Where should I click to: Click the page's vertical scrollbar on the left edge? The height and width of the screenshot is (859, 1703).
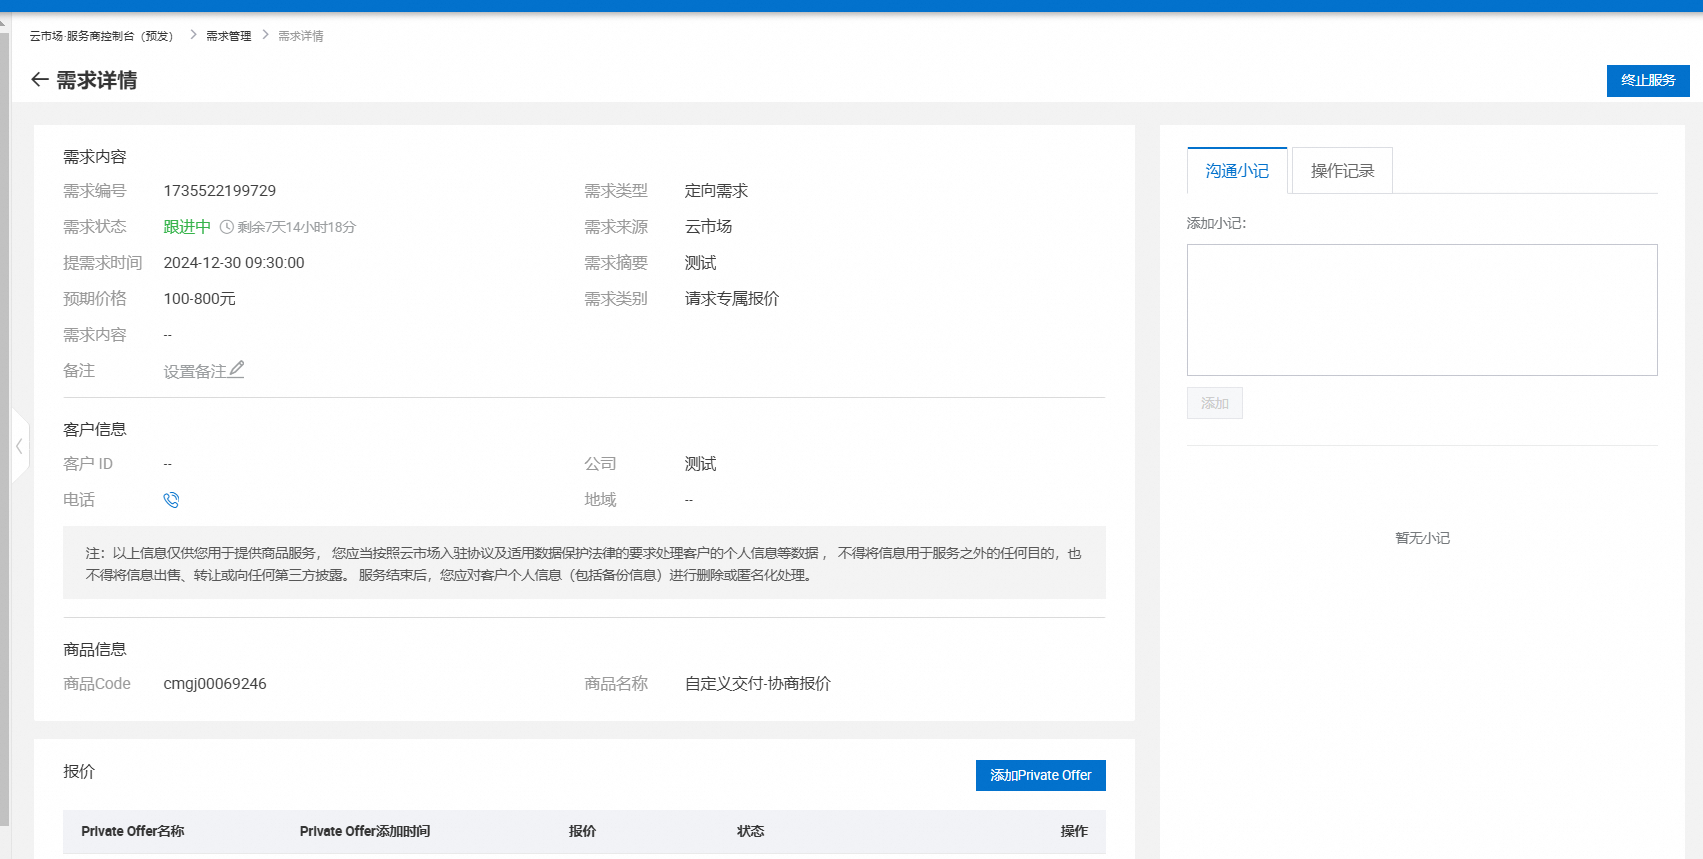(4, 430)
